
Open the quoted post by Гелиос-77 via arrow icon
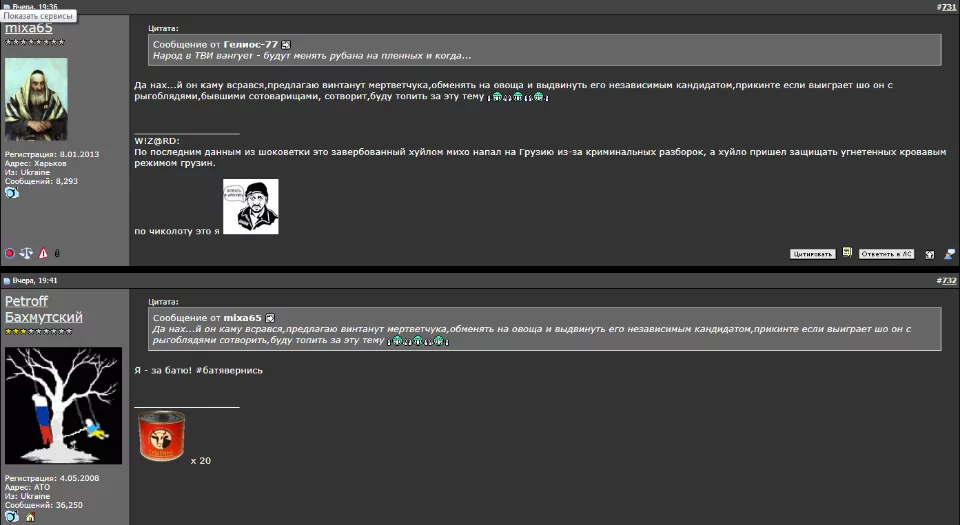(x=286, y=45)
